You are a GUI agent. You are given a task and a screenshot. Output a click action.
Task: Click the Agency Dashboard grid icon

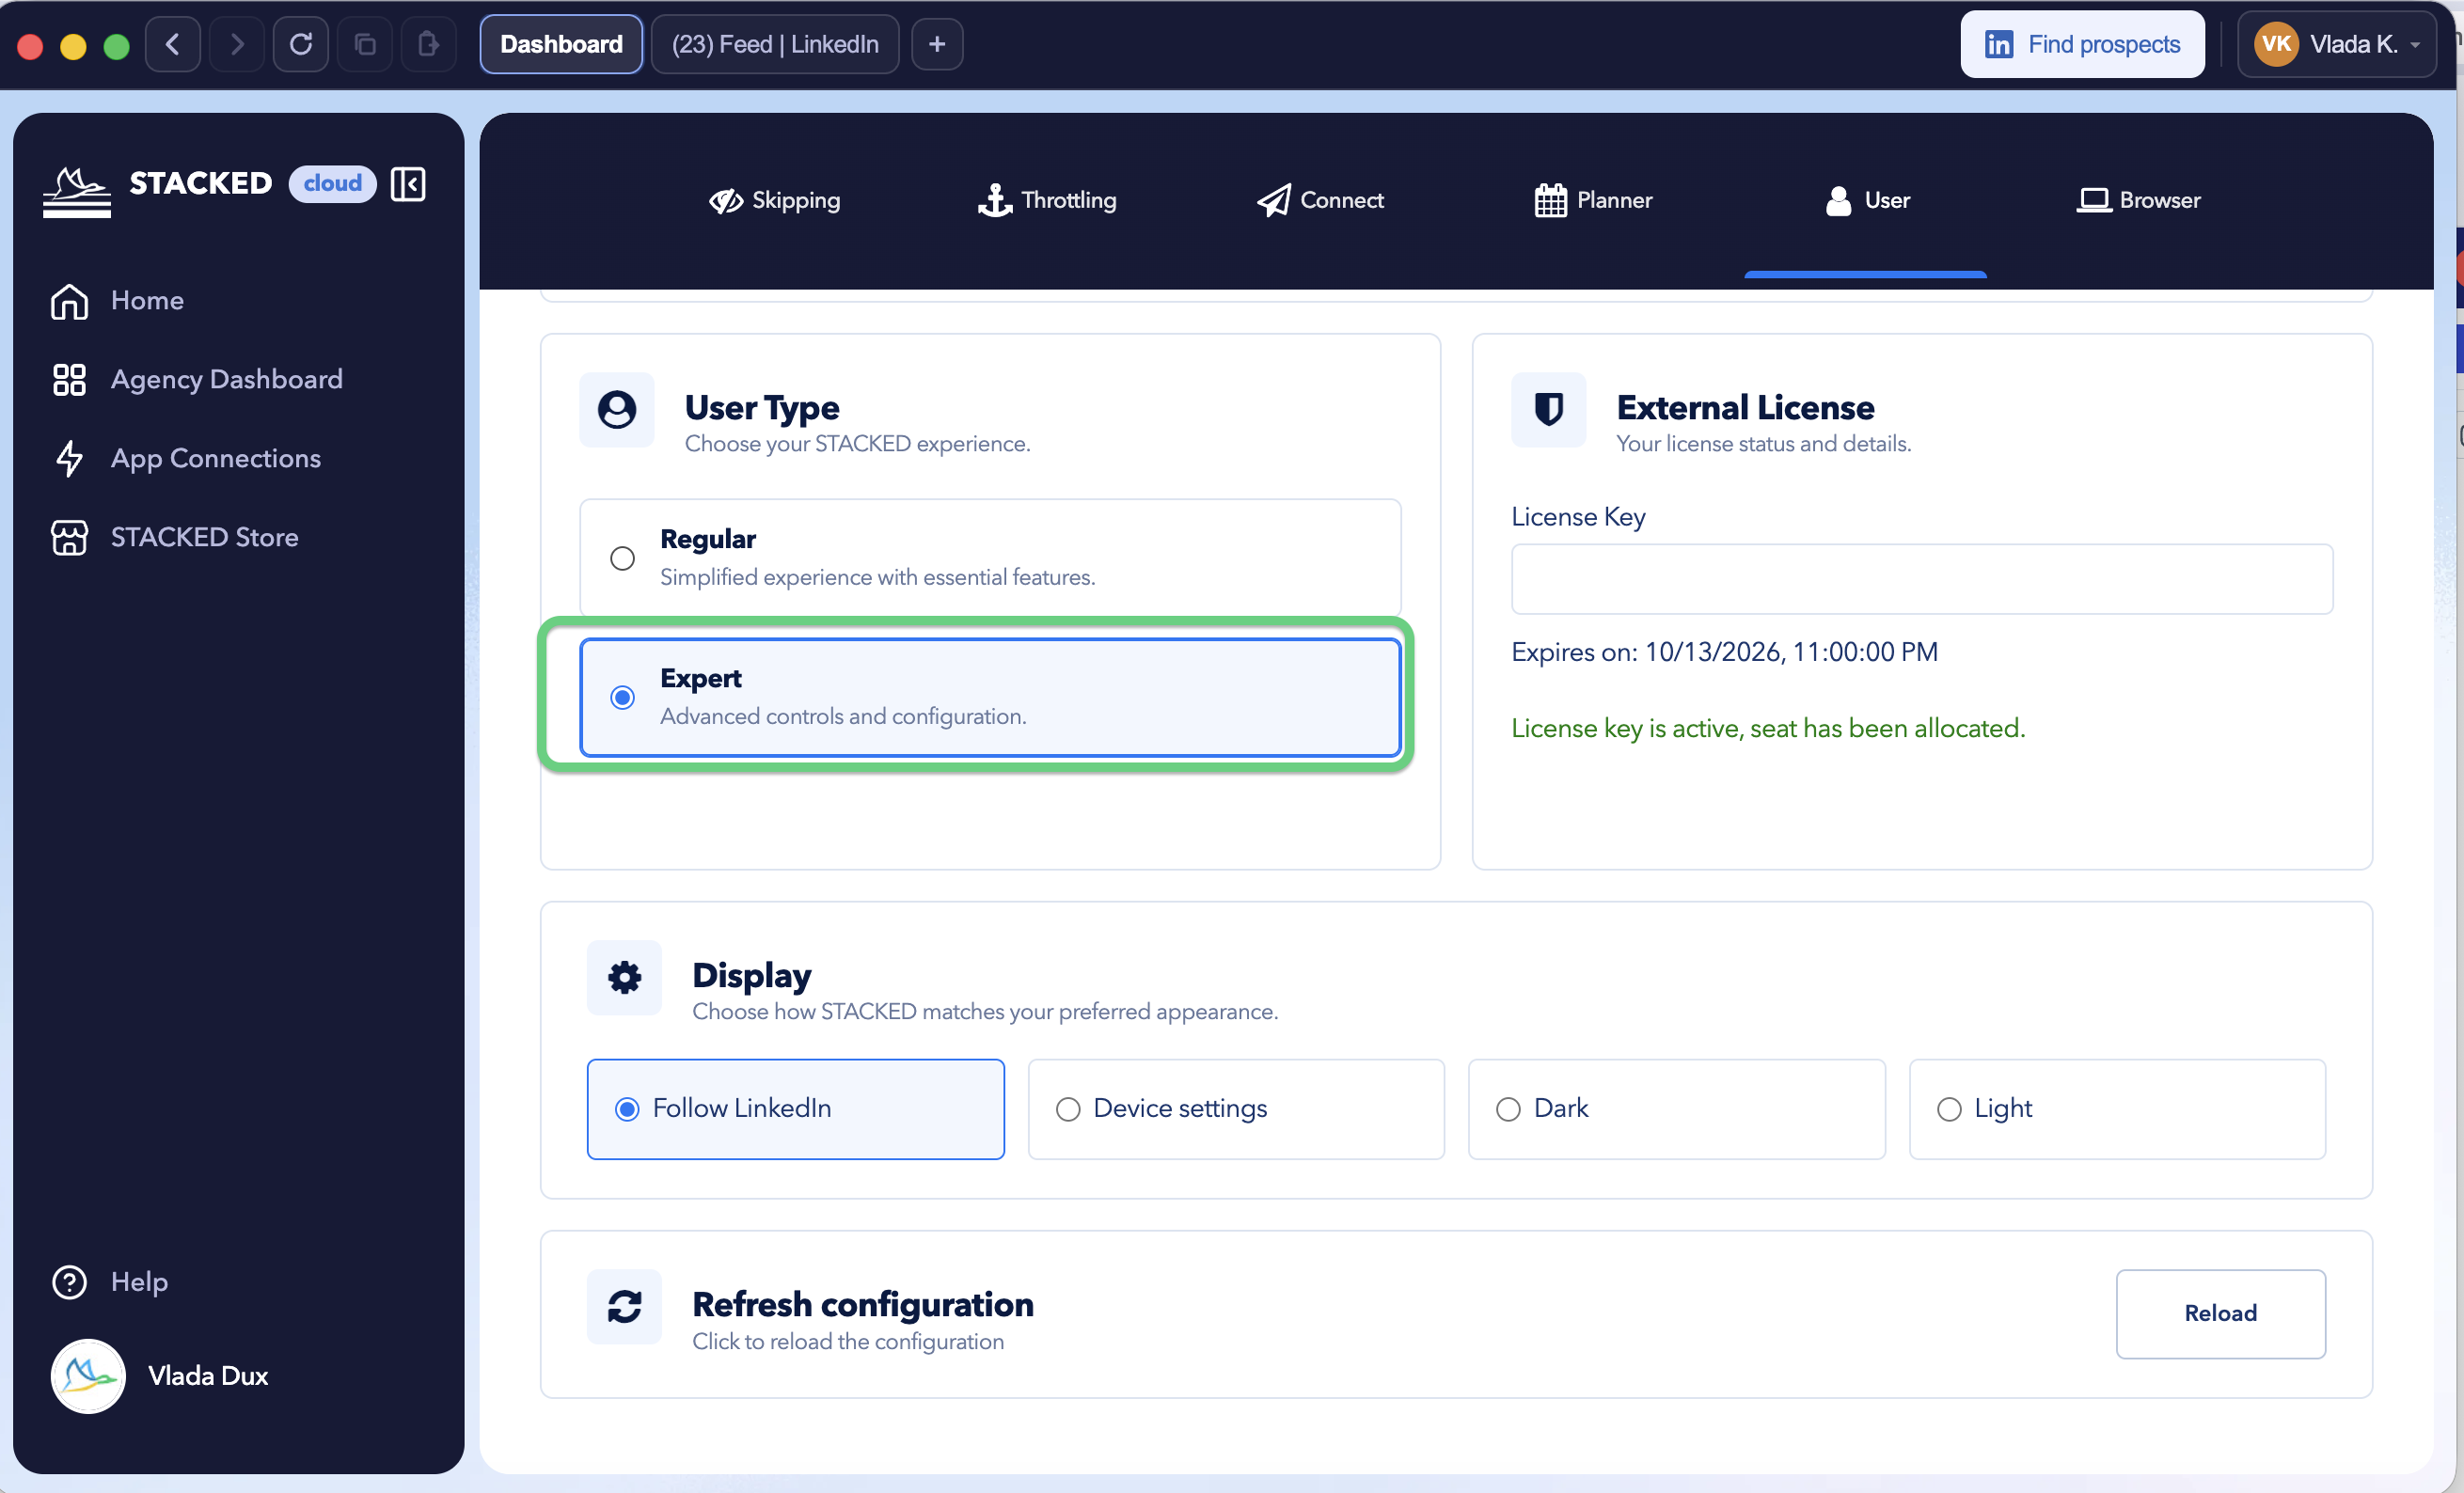69,380
